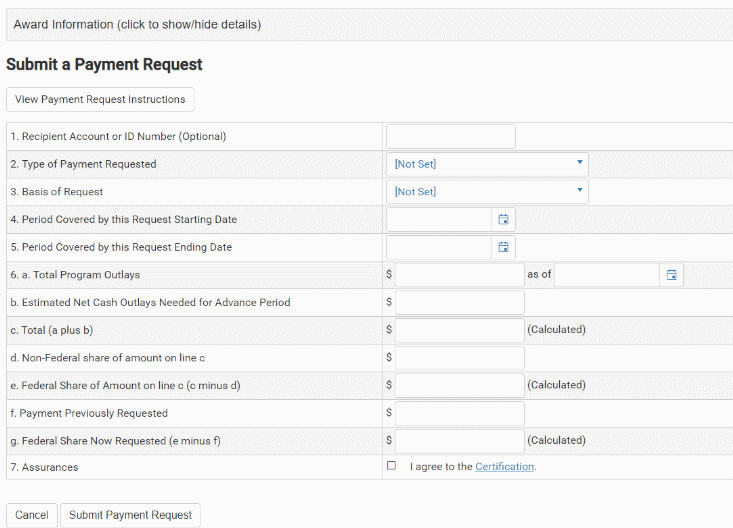Focus the Recipient Account or ID Number field
Image resolution: width=733 pixels, height=528 pixels.
pos(450,136)
